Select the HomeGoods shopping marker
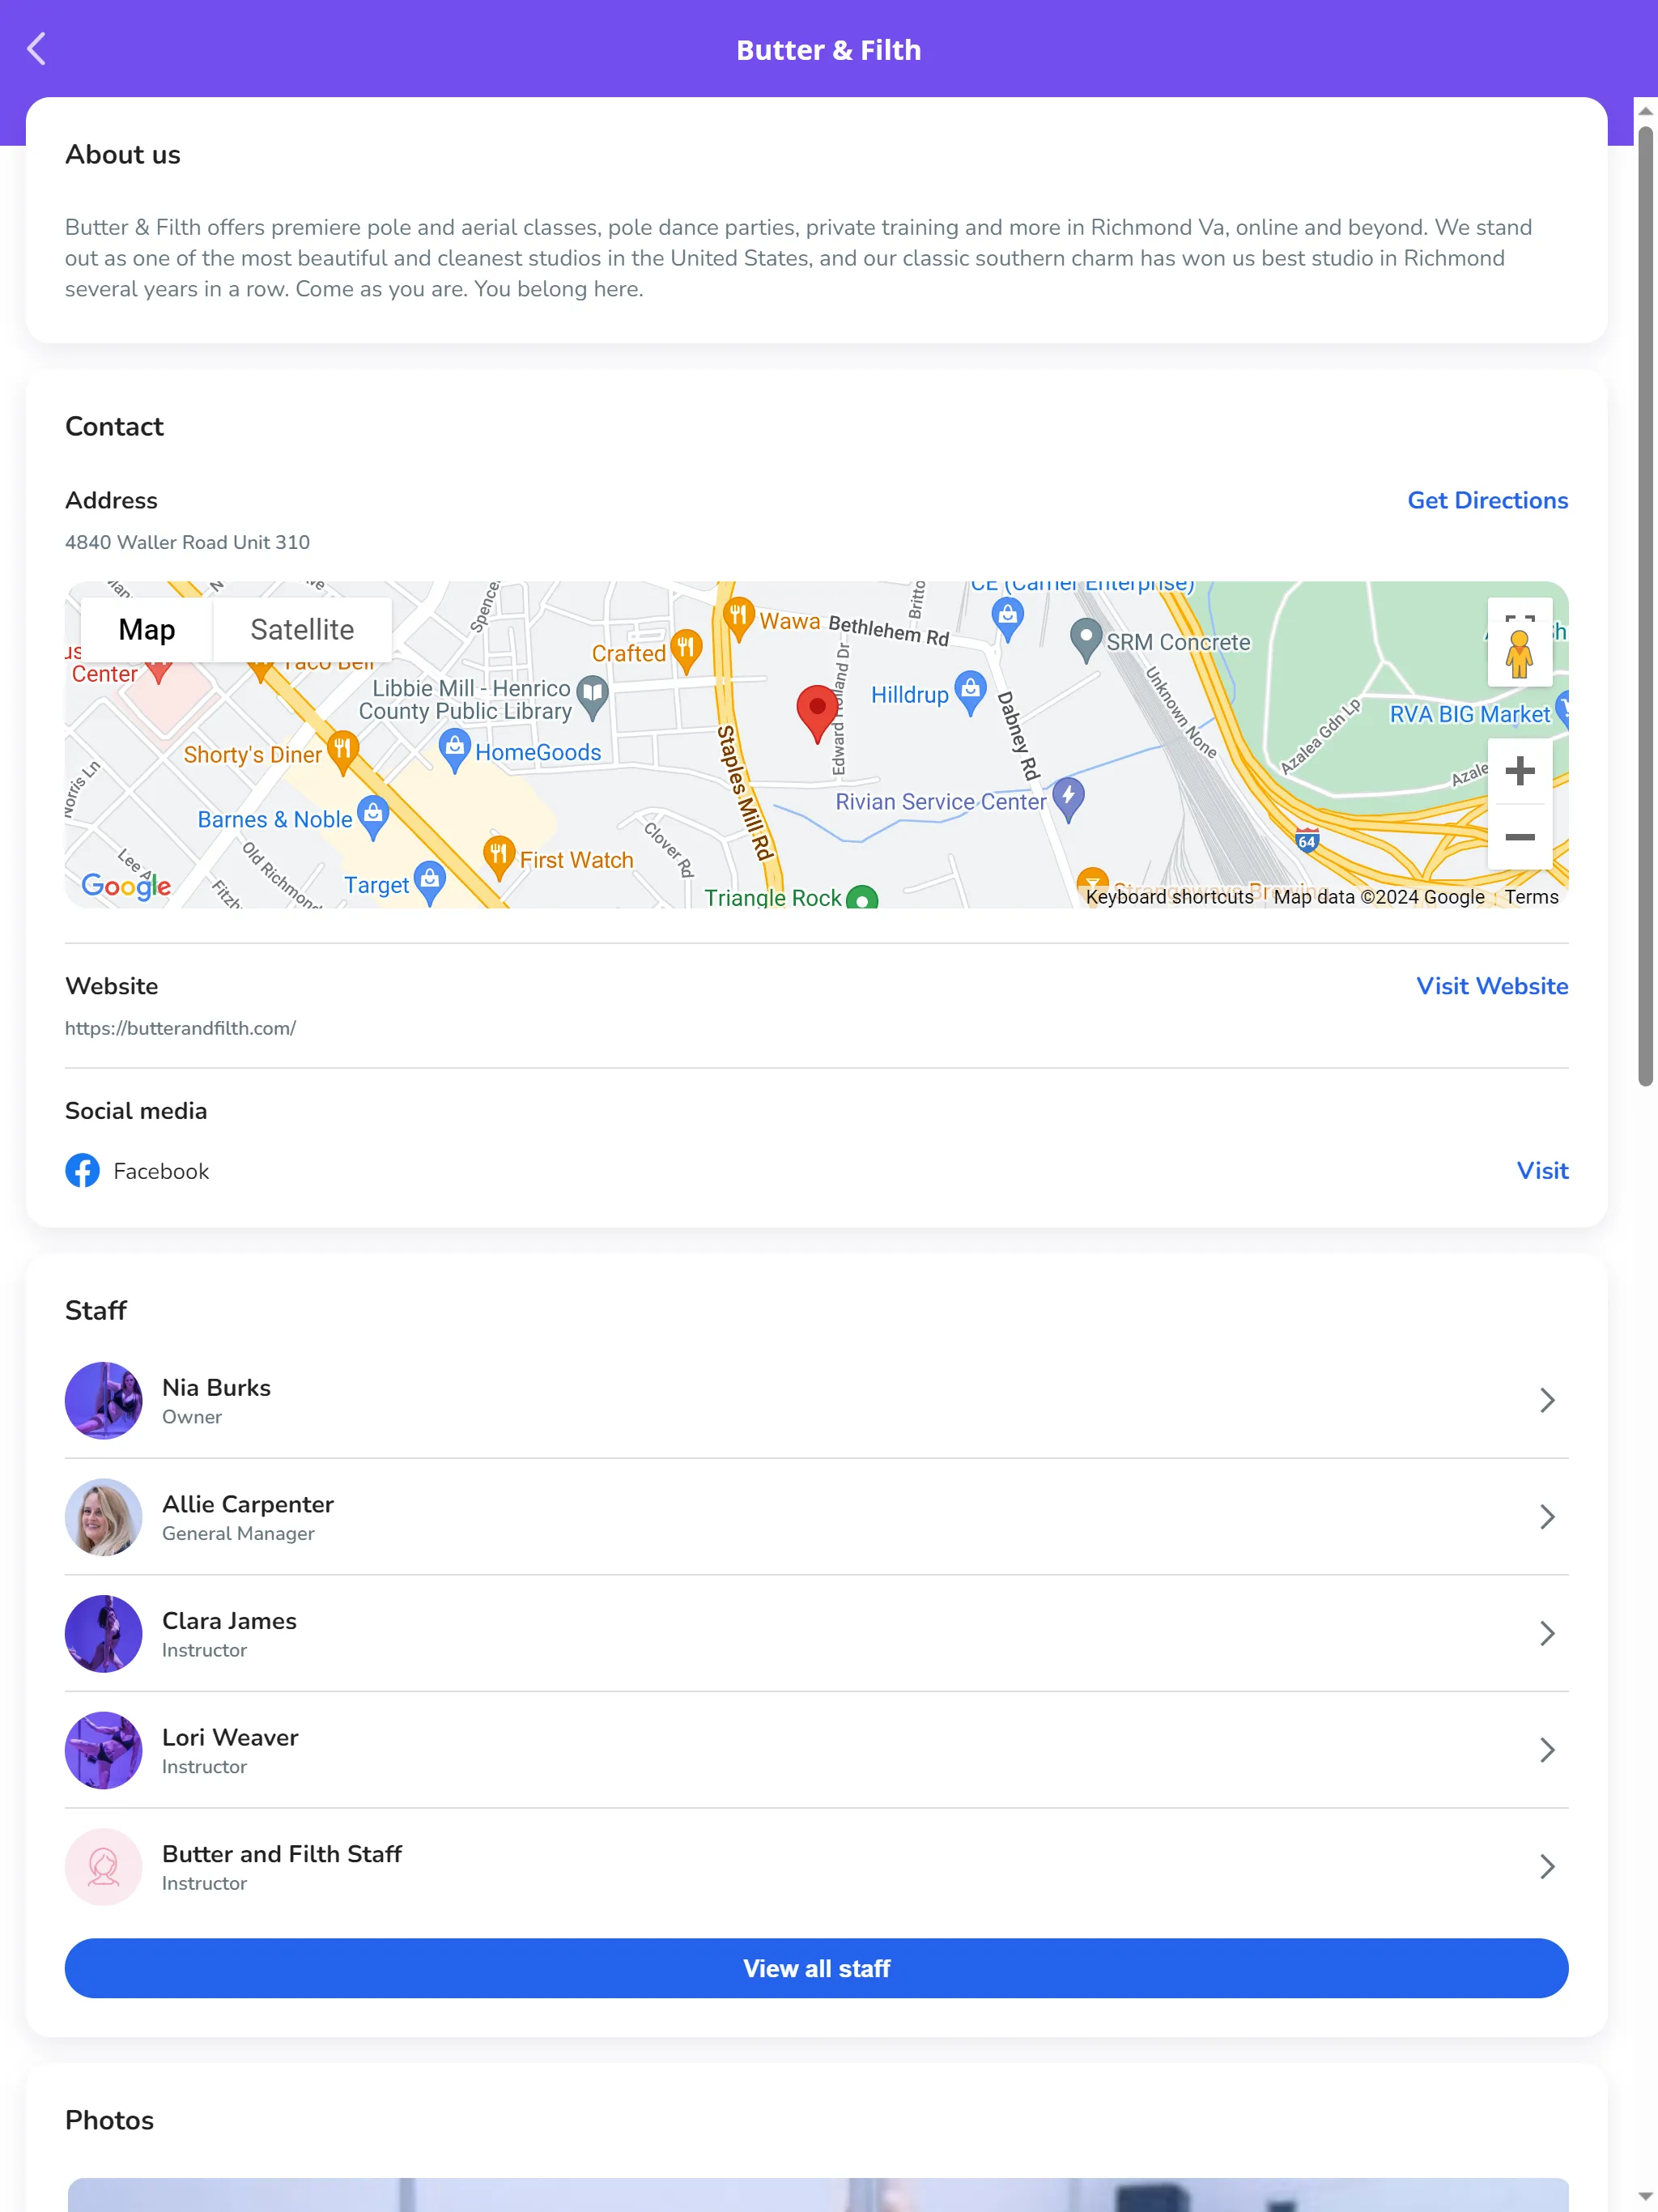The height and width of the screenshot is (2212, 1658). click(454, 751)
